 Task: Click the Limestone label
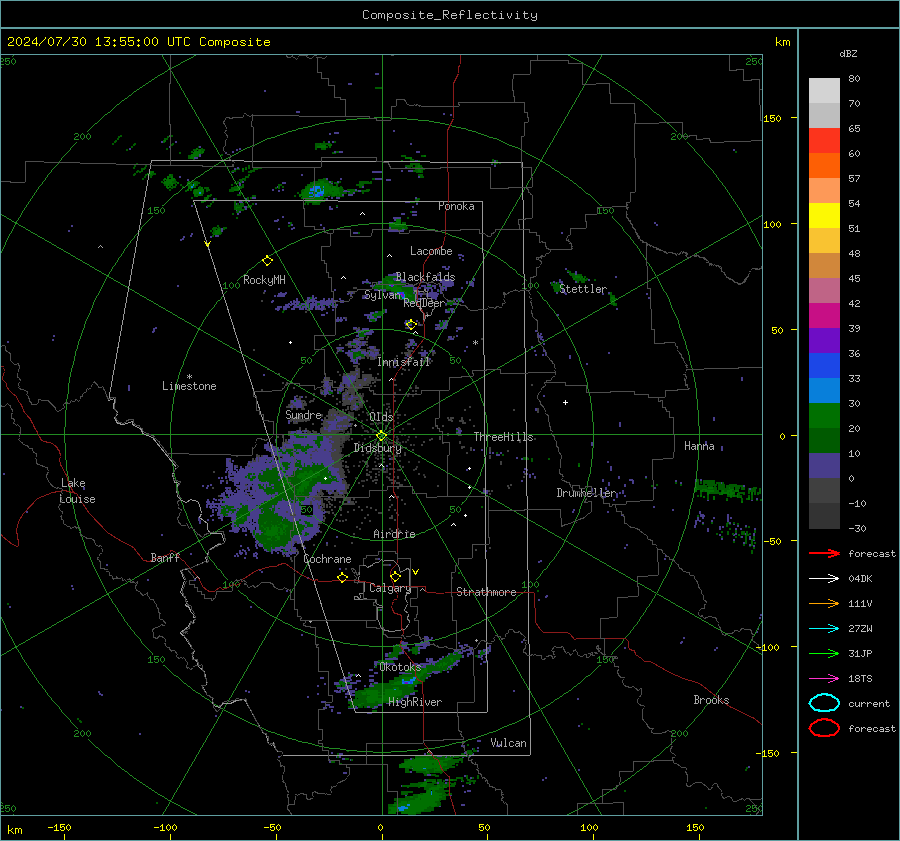tap(189, 386)
